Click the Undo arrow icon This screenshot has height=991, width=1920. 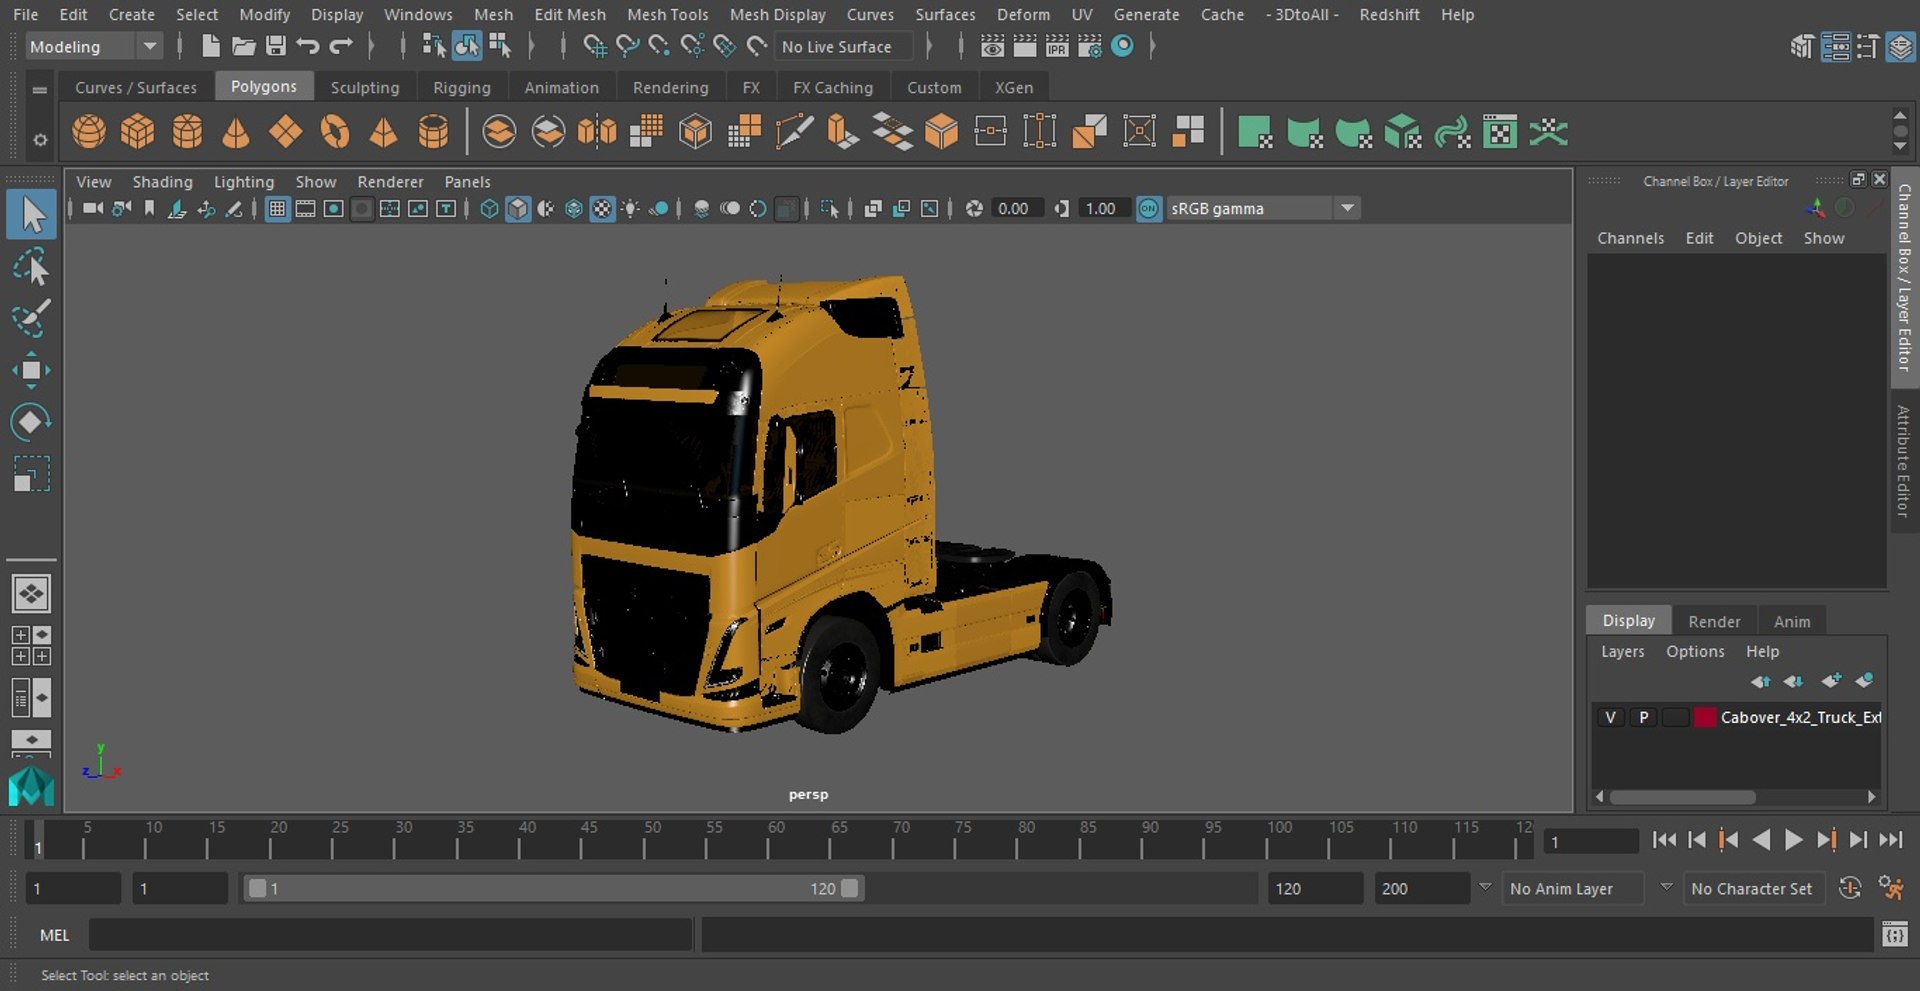coord(308,46)
